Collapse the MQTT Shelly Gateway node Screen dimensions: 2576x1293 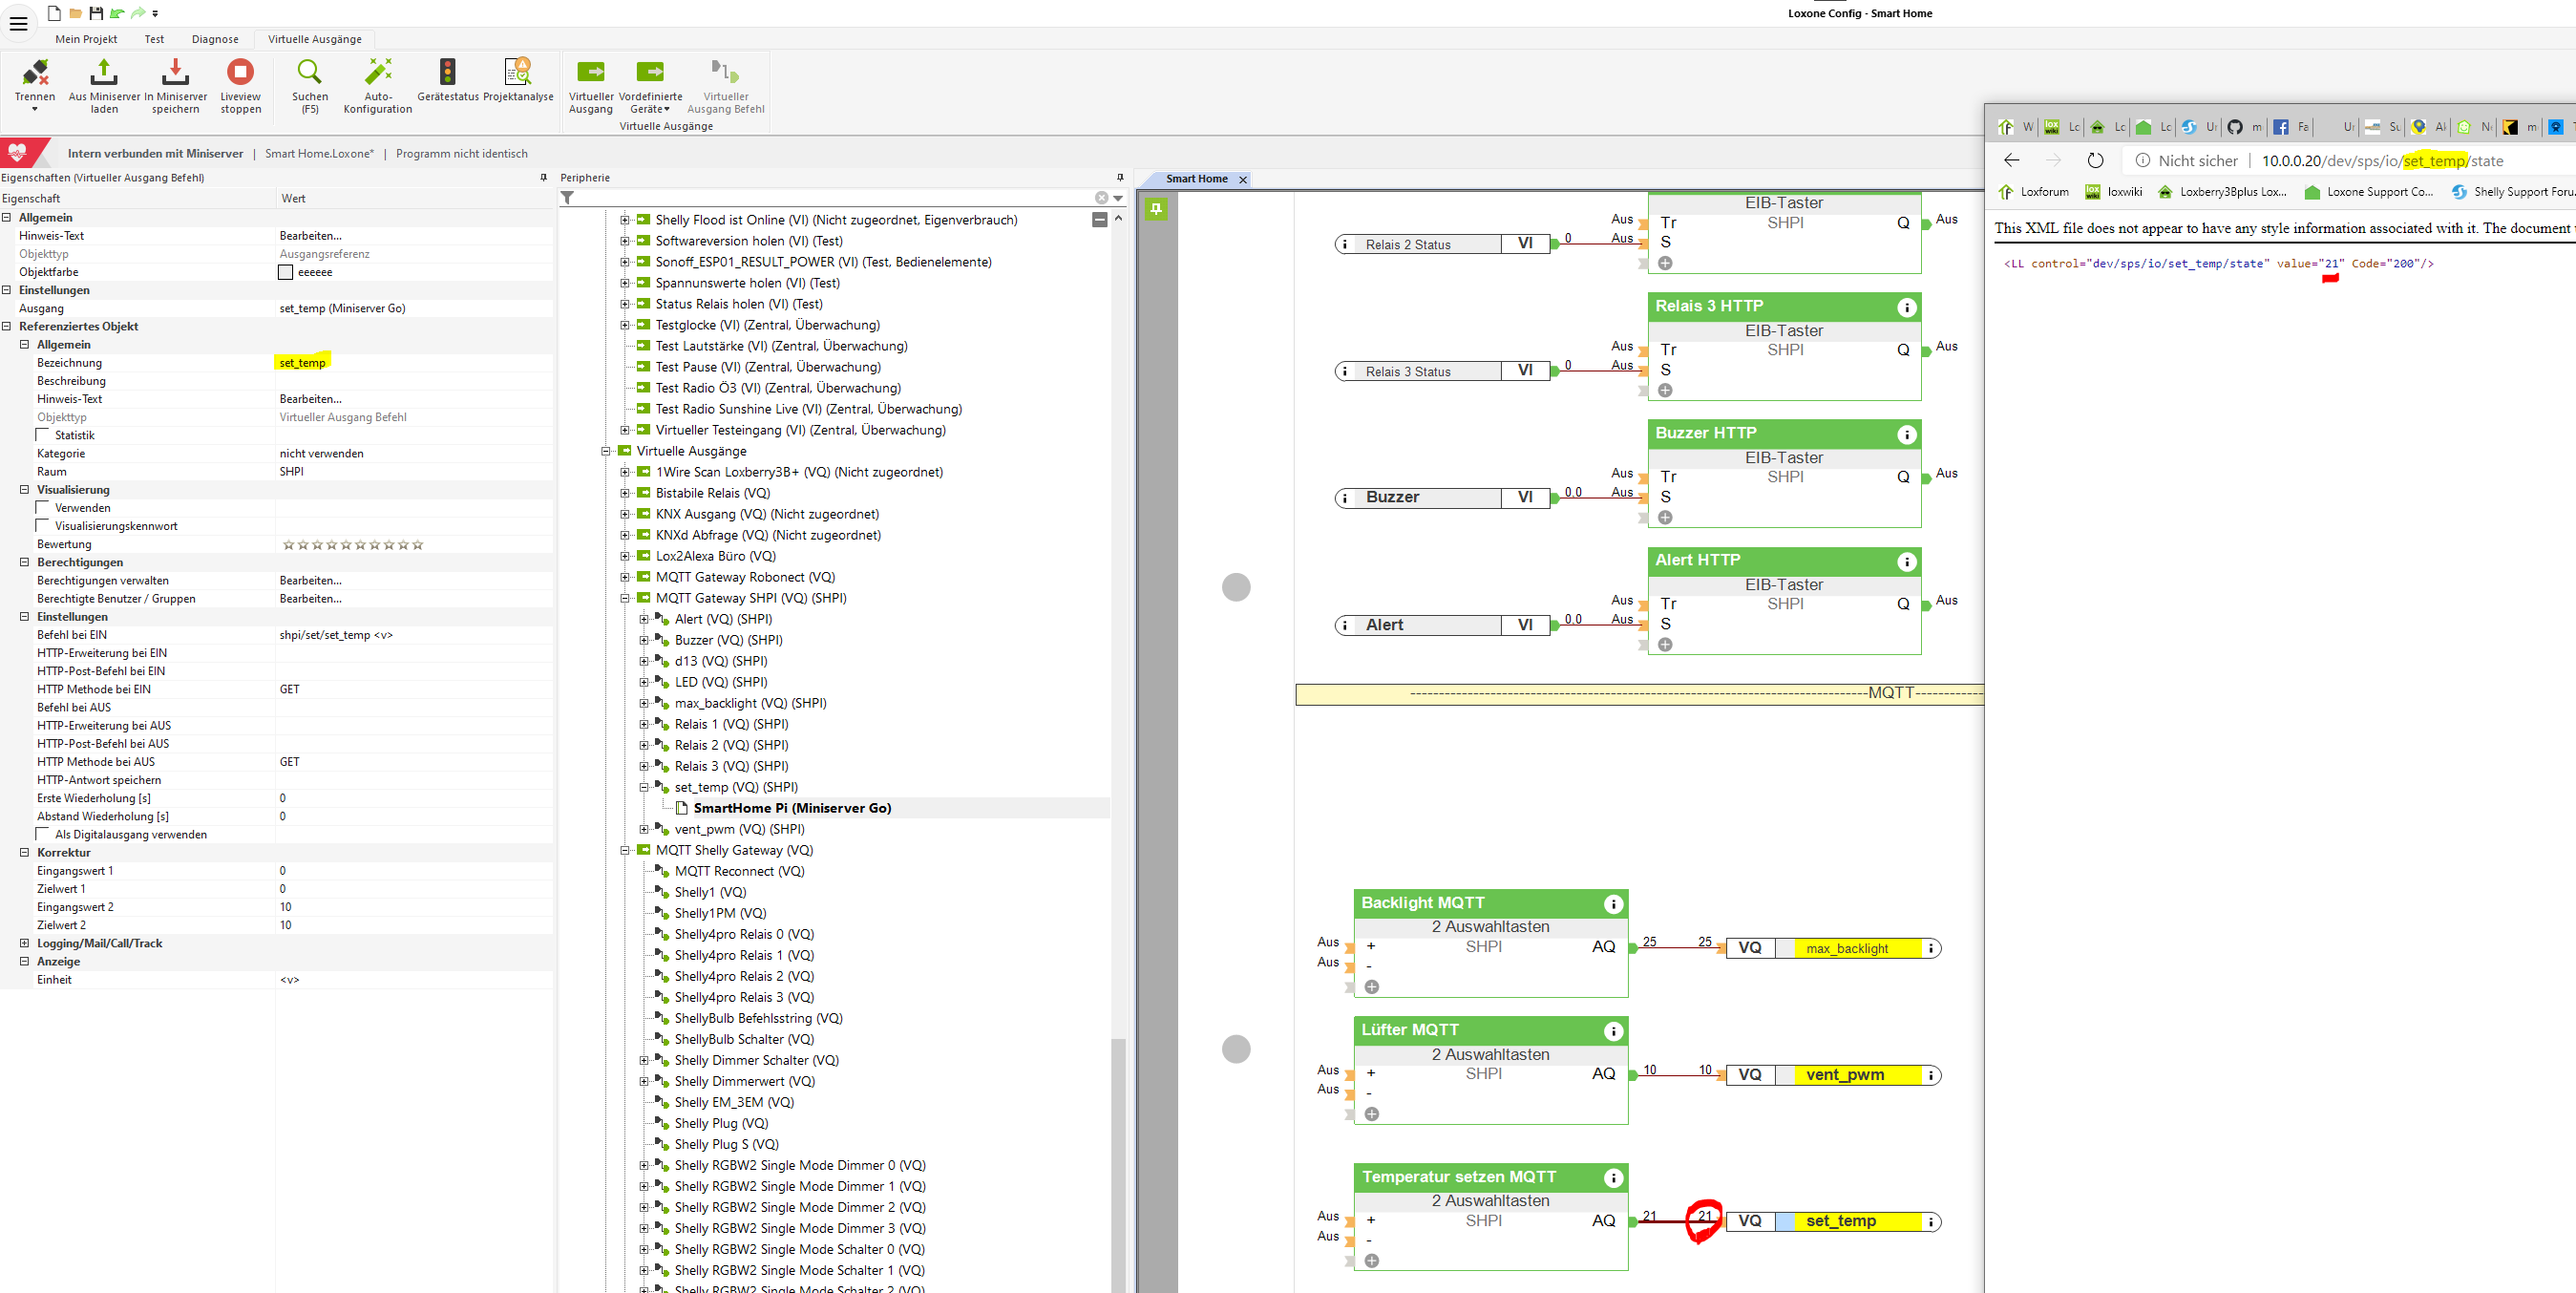tap(625, 850)
